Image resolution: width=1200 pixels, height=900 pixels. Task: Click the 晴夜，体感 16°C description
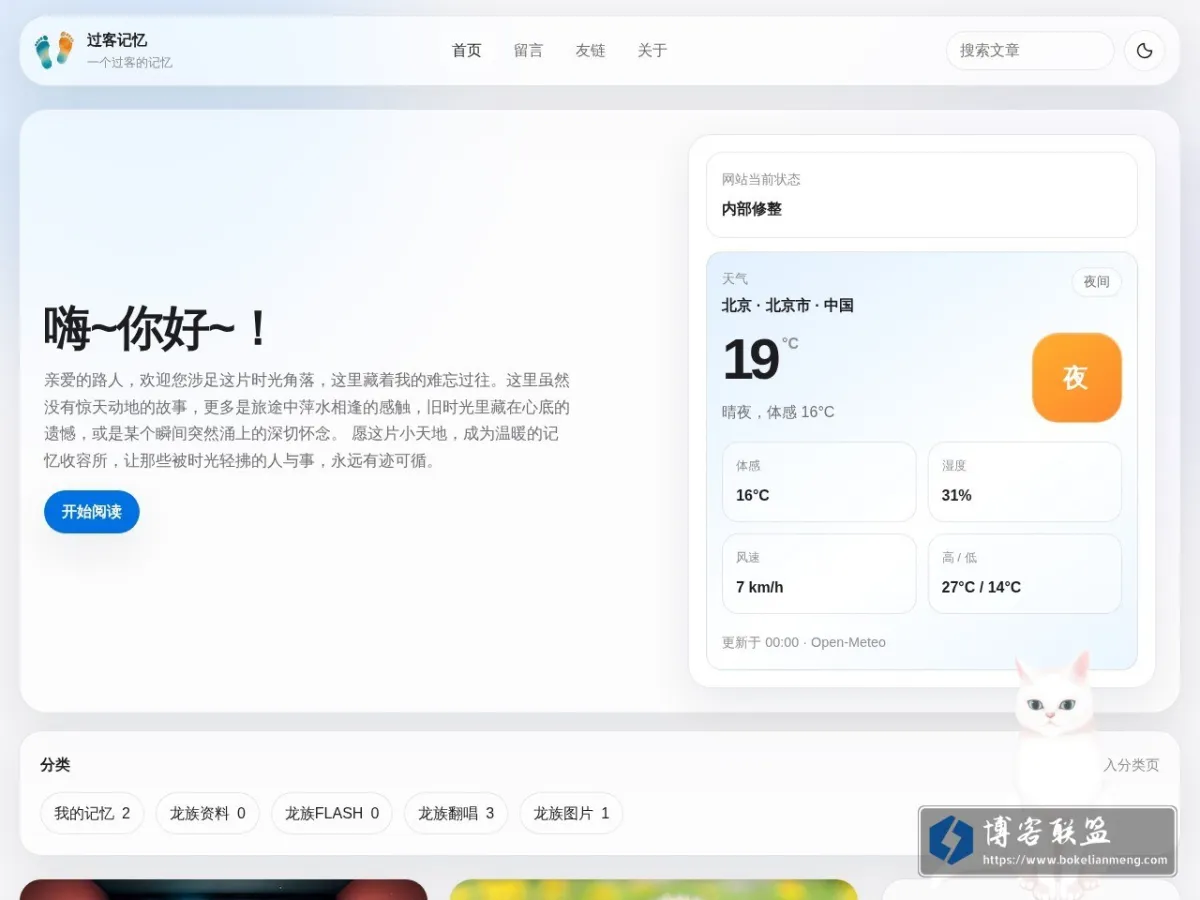[x=778, y=412]
